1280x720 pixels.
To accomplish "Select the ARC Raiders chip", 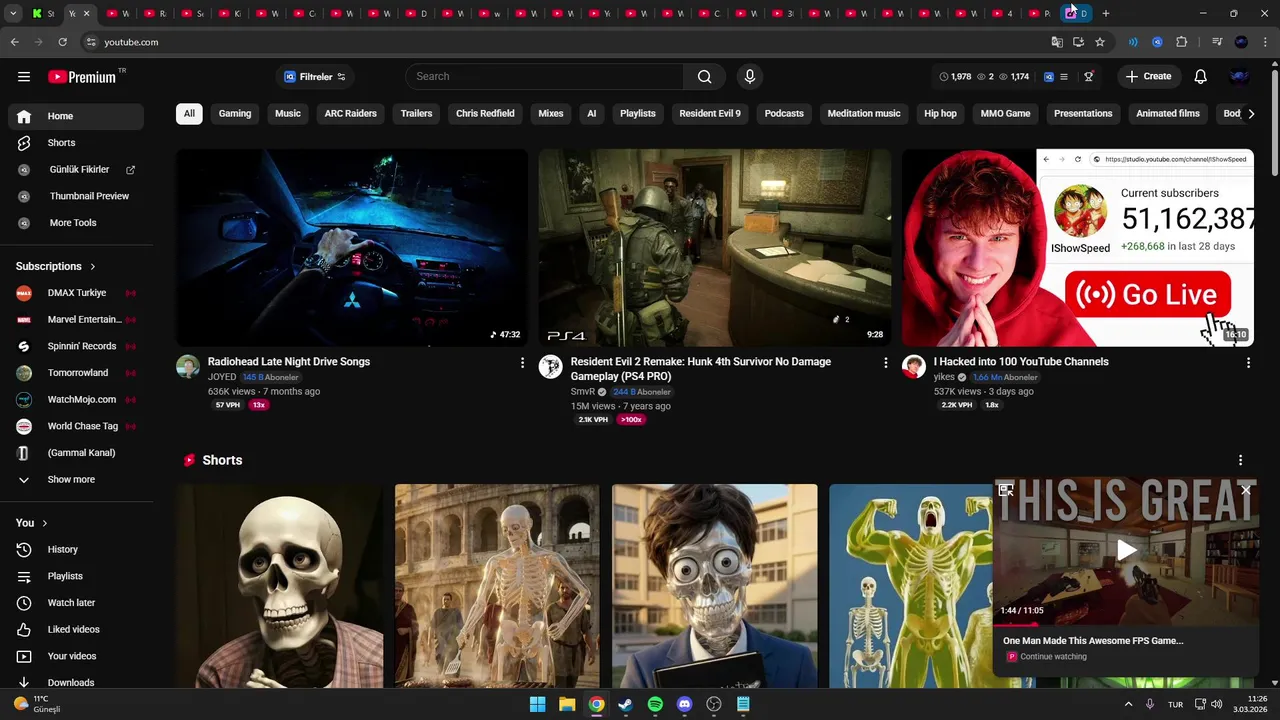I will [351, 114].
